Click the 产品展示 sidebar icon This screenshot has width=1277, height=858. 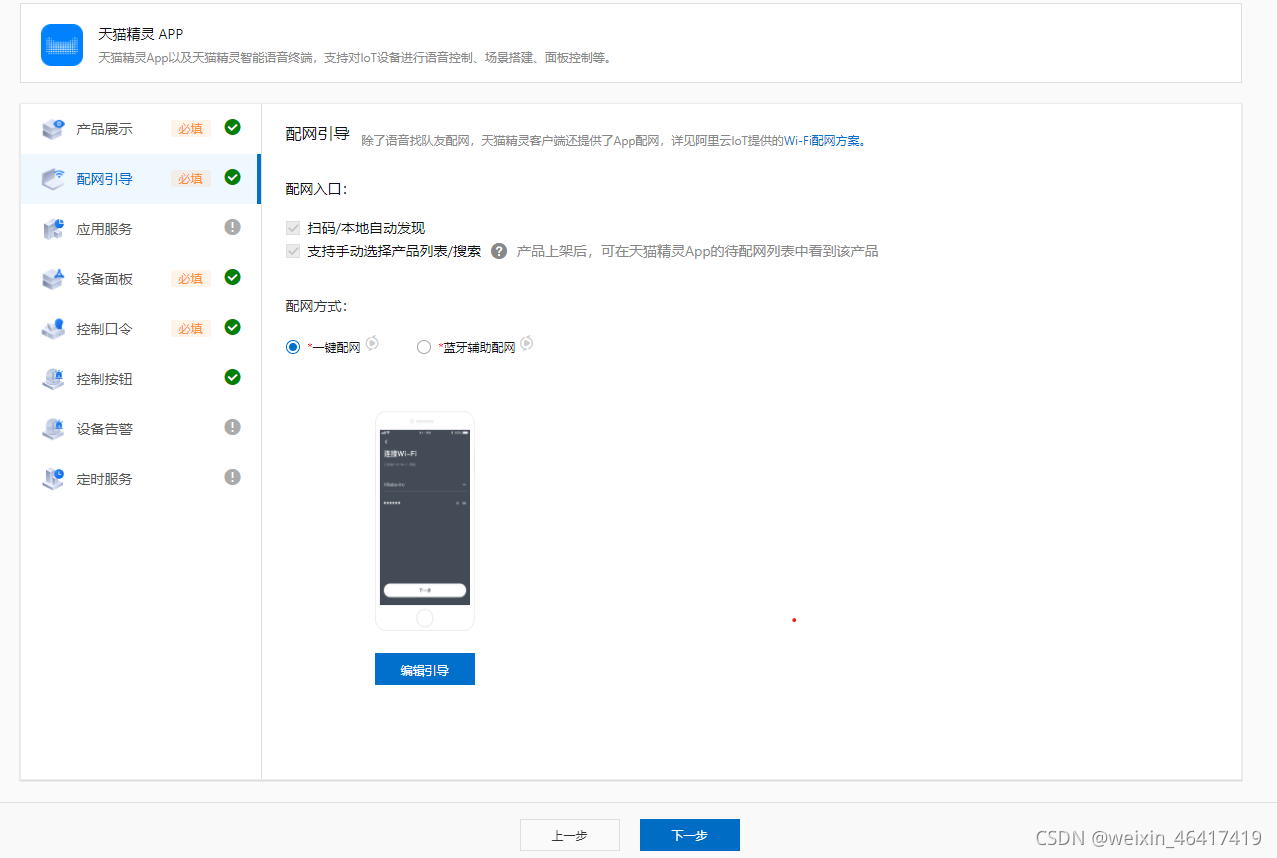[x=53, y=129]
